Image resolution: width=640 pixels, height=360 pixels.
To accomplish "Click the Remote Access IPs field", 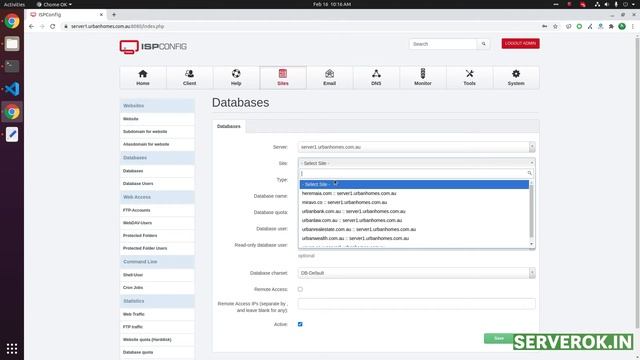I will click(416, 303).
